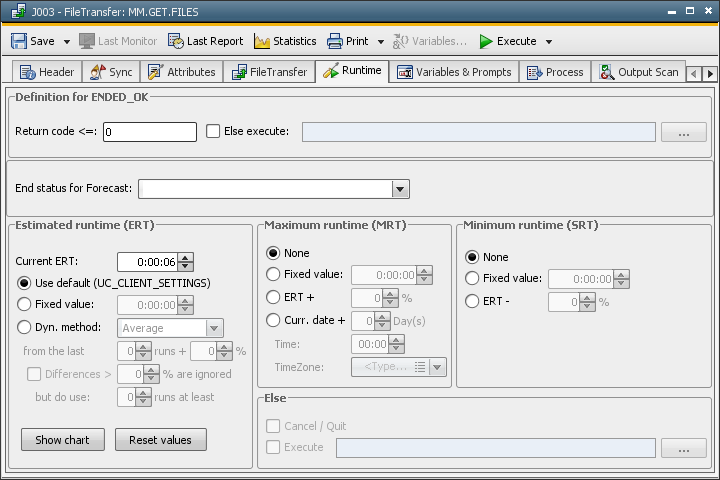The width and height of the screenshot is (720, 480).
Task: Switch to the Header tab
Action: pos(47,72)
